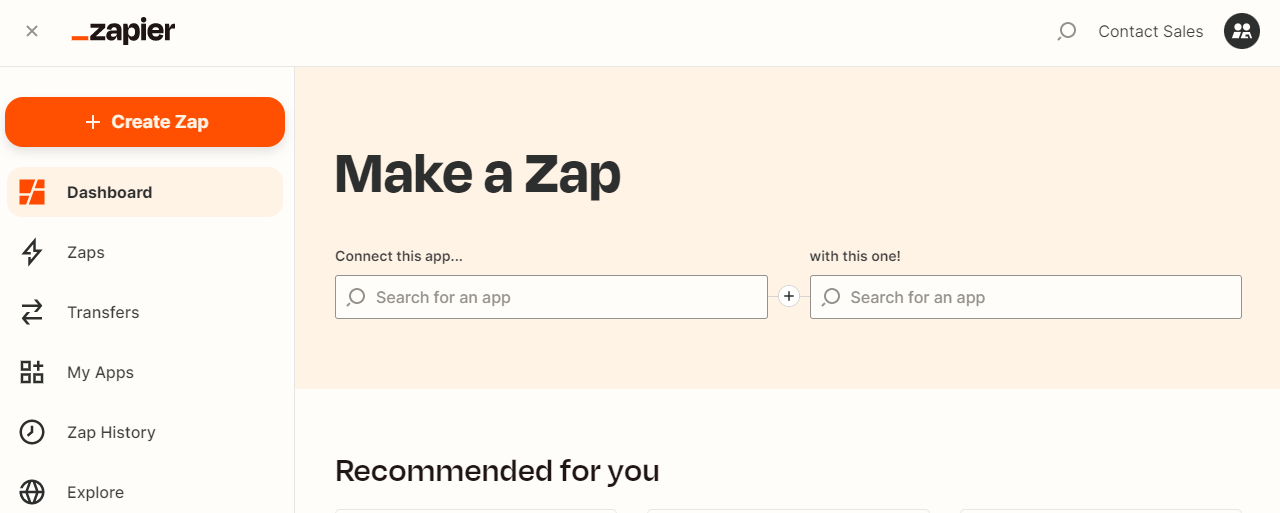Click the plus connector between app fields
1280x513 pixels.
[x=788, y=297]
